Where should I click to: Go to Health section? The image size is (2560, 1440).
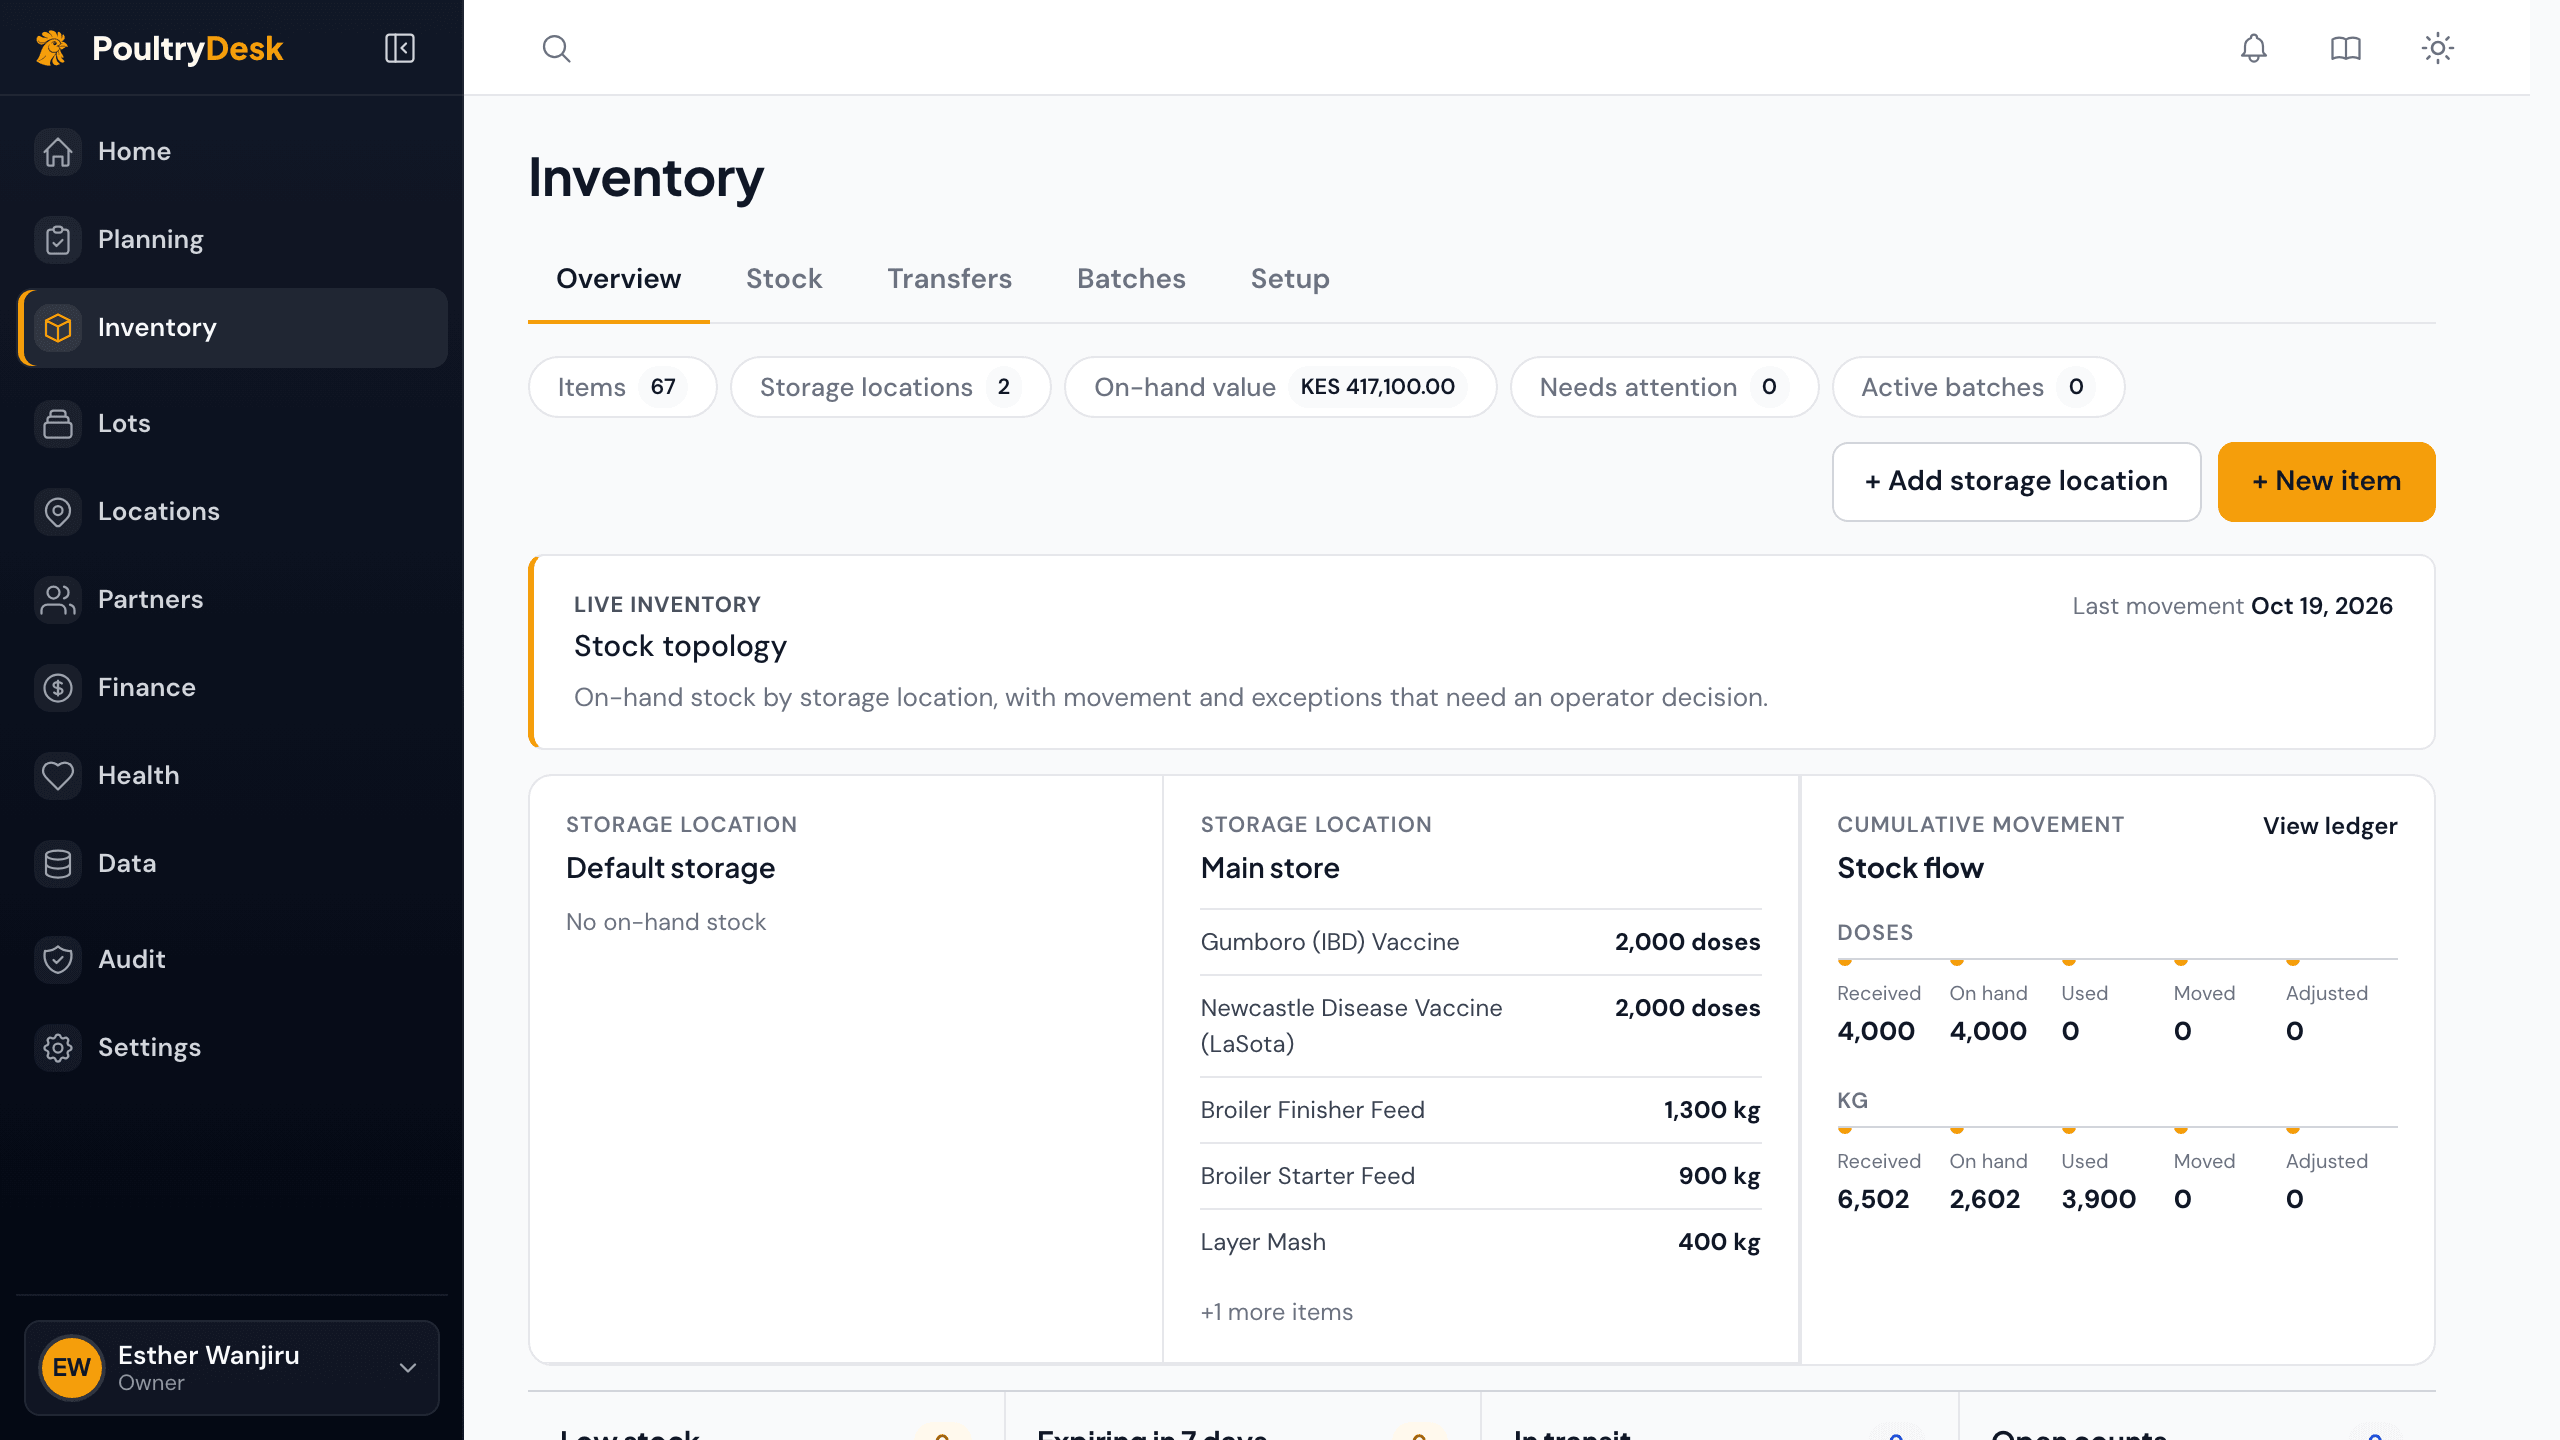click(x=232, y=776)
